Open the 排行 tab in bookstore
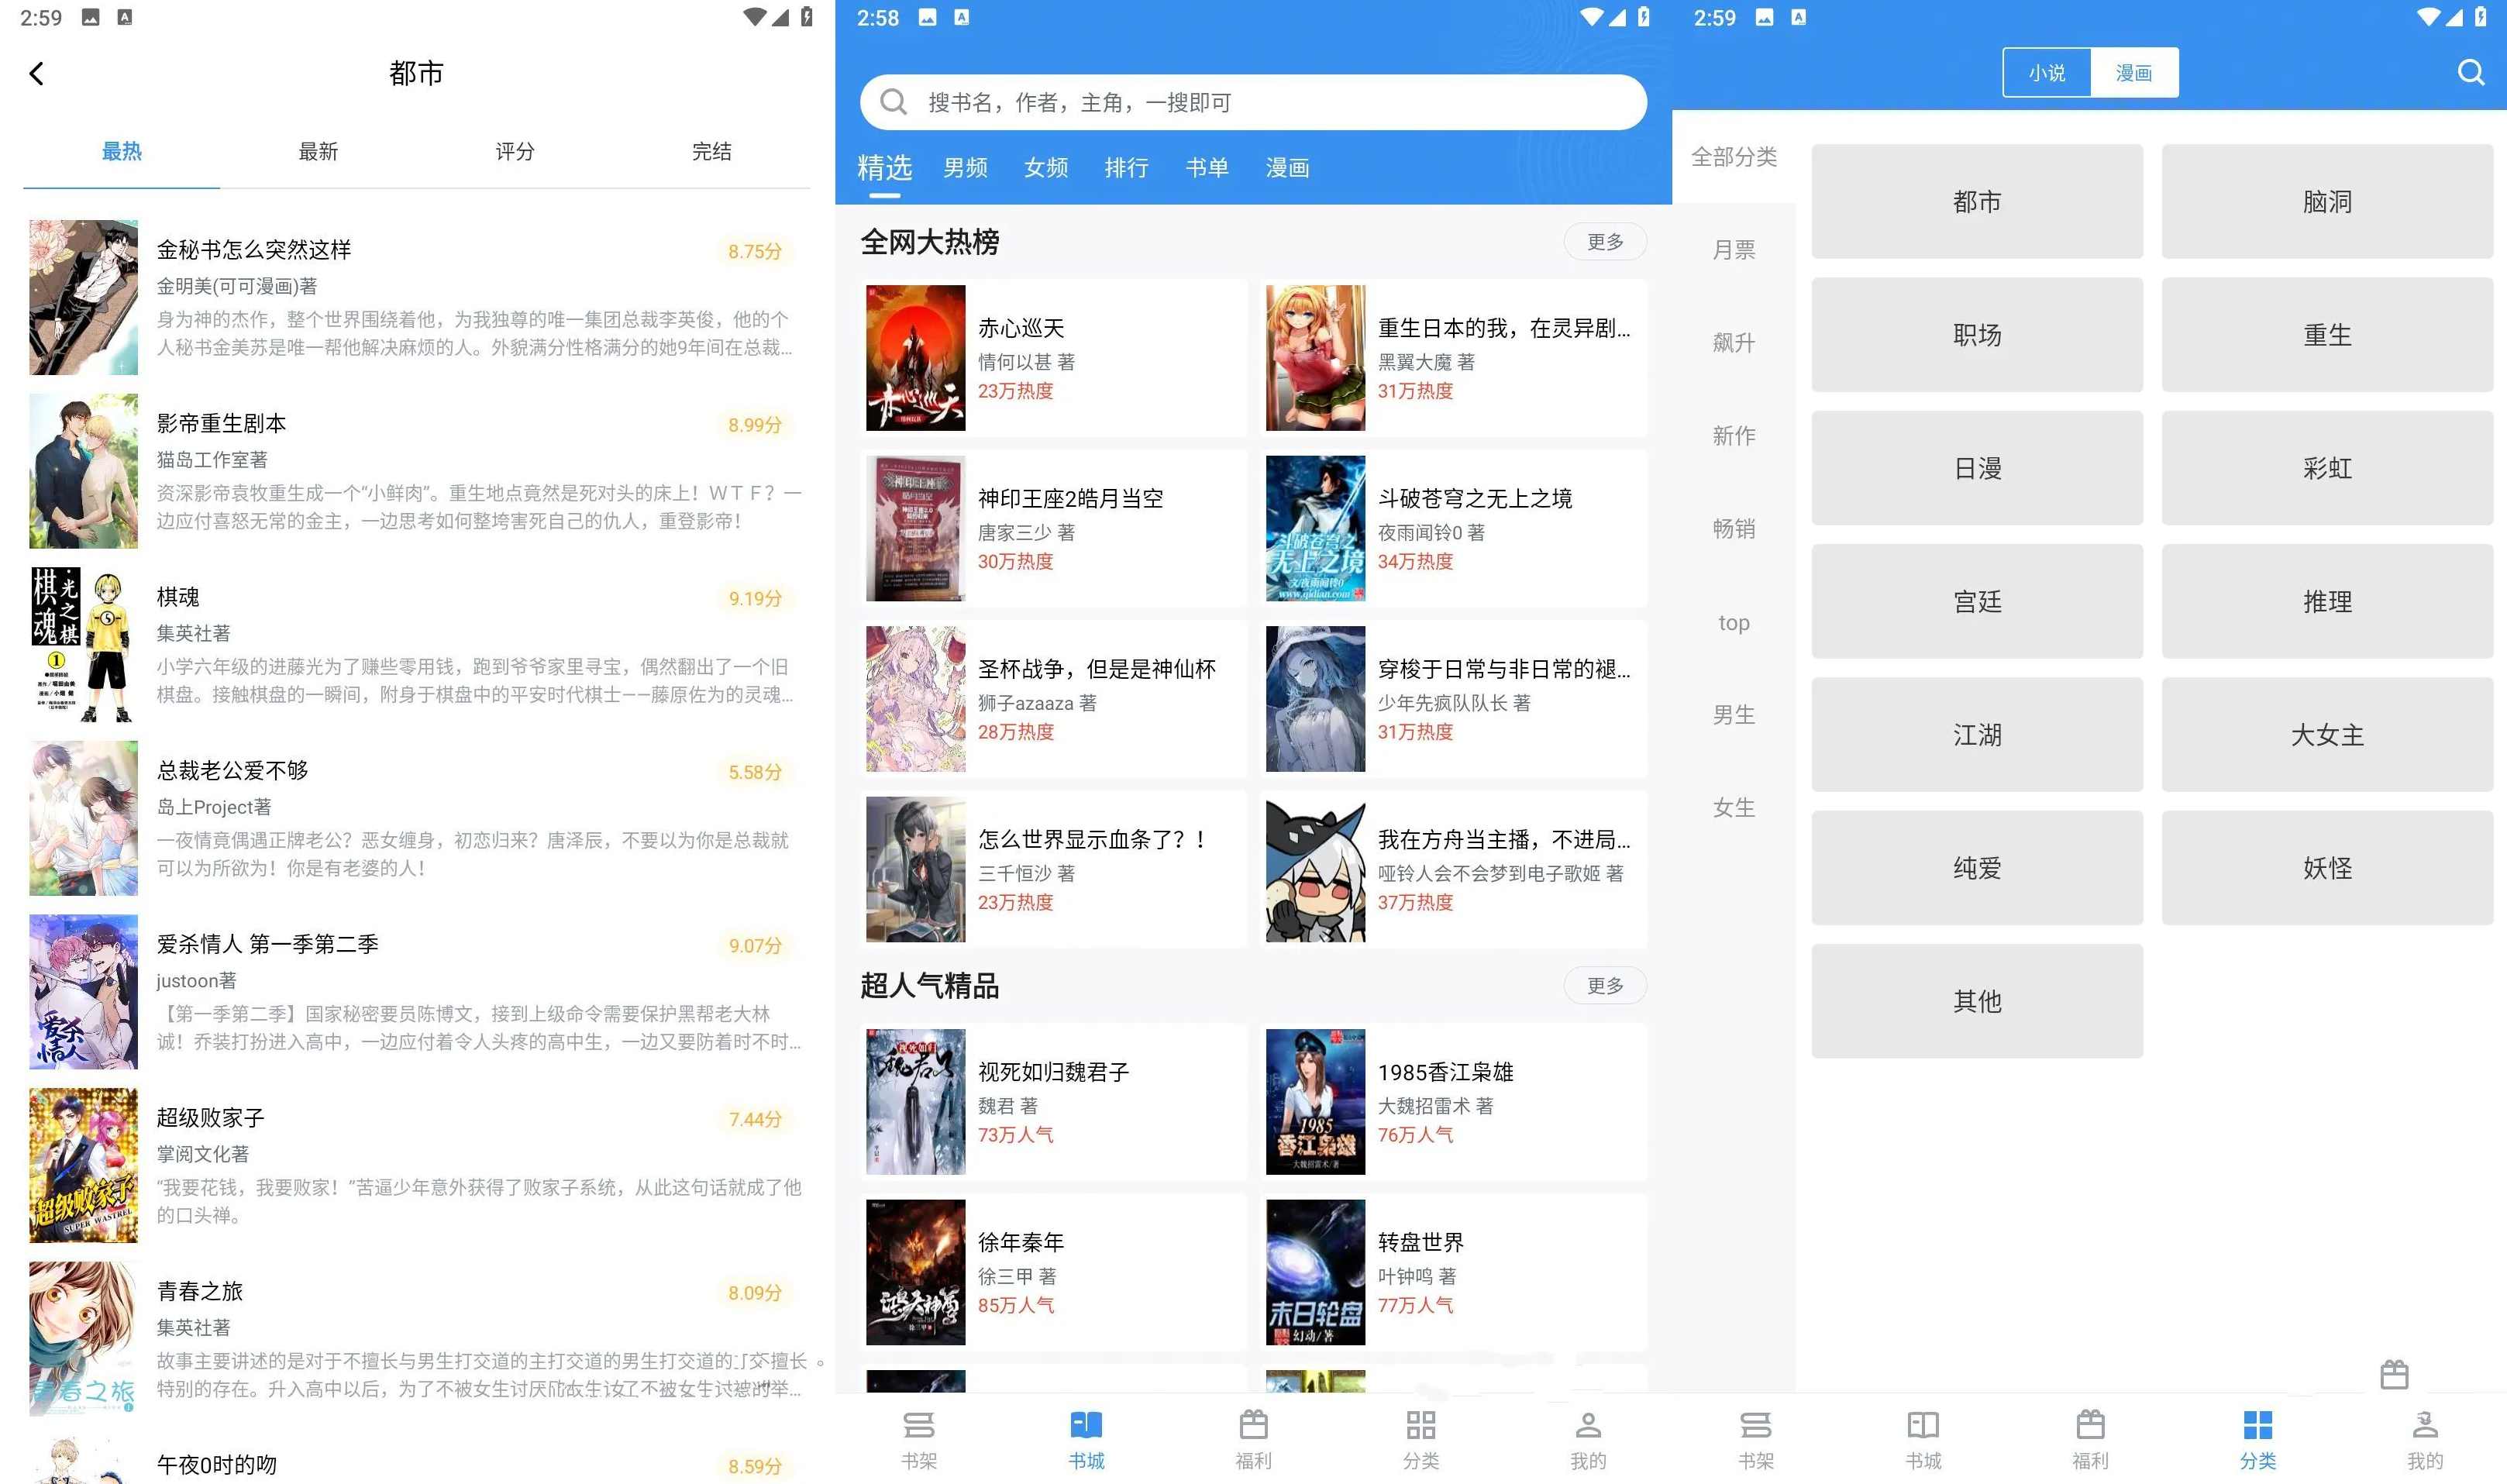2507x1484 pixels. point(1126,167)
